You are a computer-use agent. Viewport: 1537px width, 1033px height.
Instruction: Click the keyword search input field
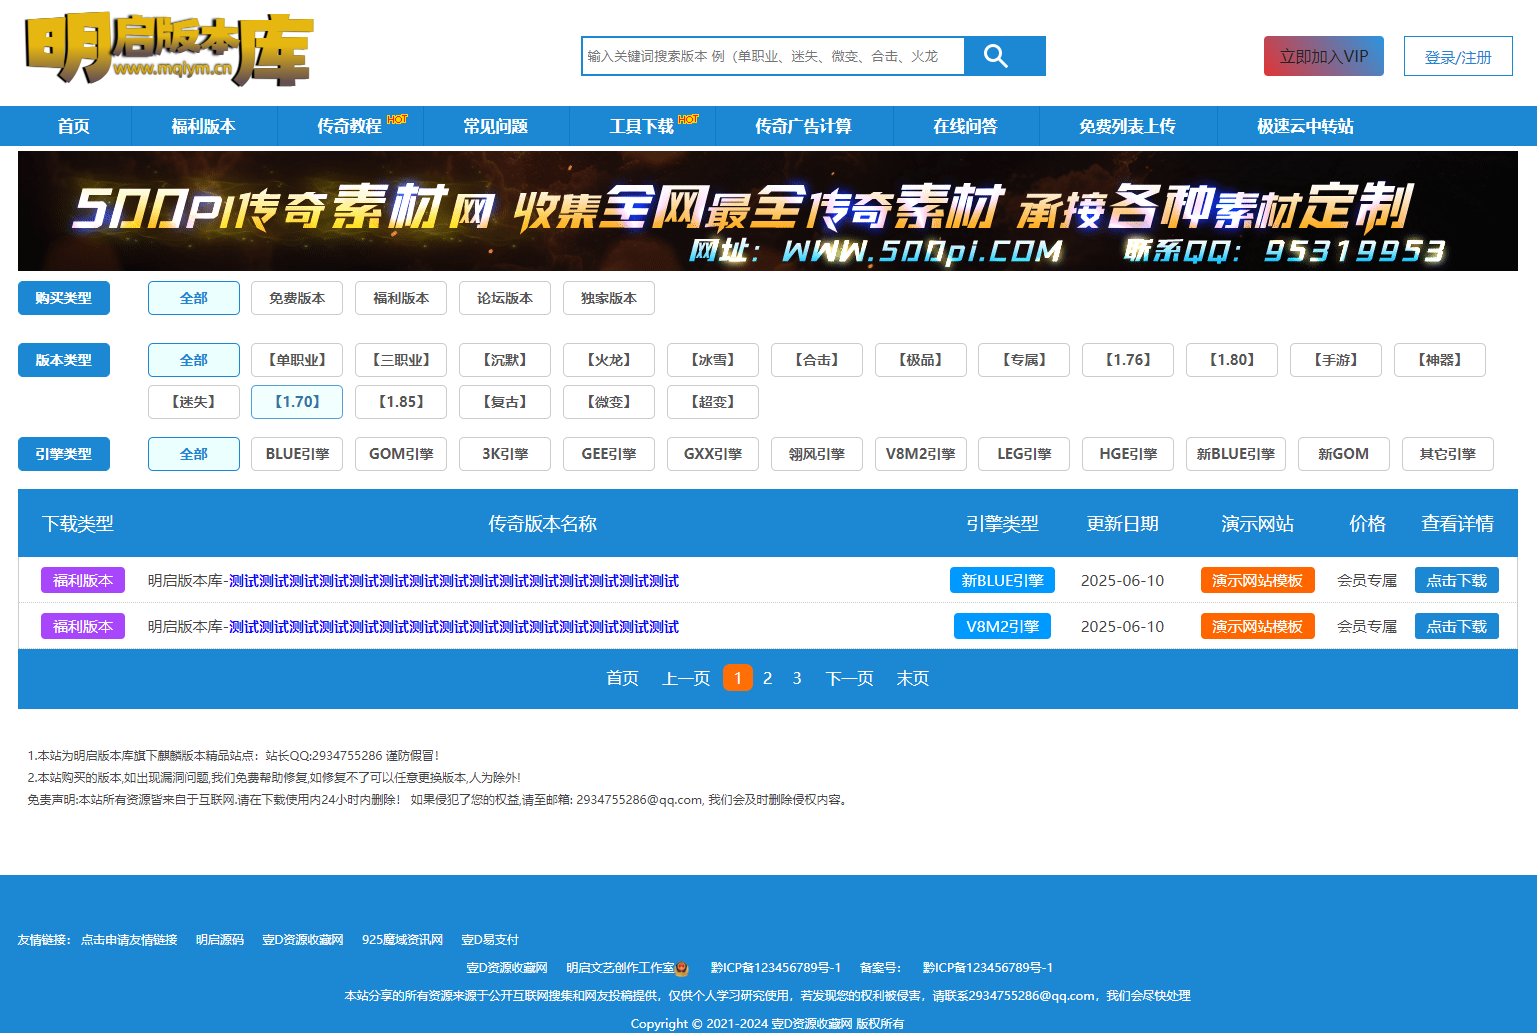pos(770,56)
